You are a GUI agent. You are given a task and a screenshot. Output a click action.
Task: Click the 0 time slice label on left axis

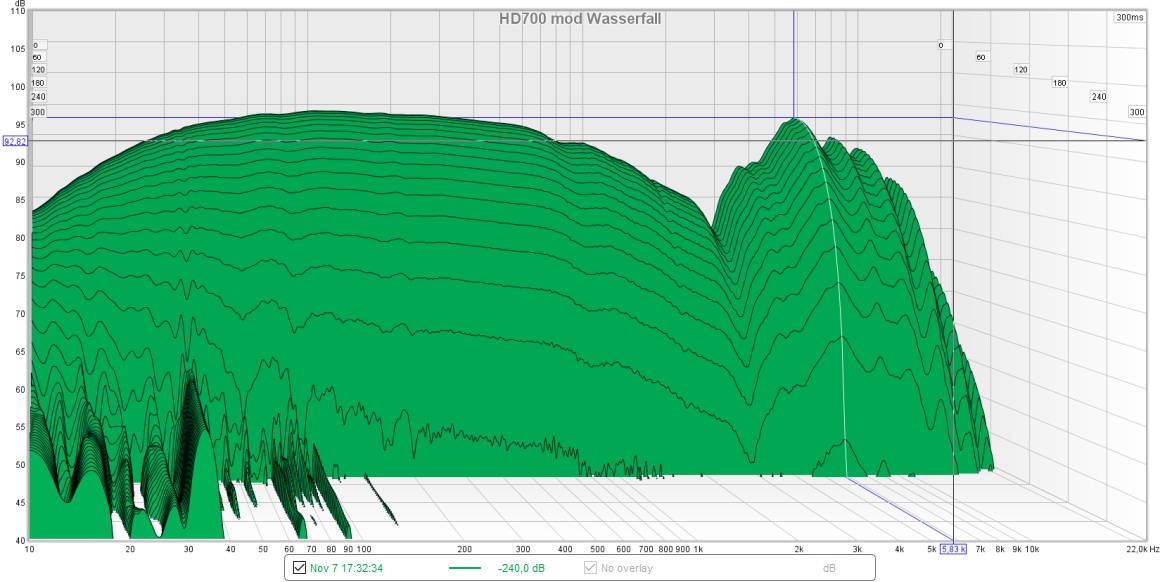(37, 45)
